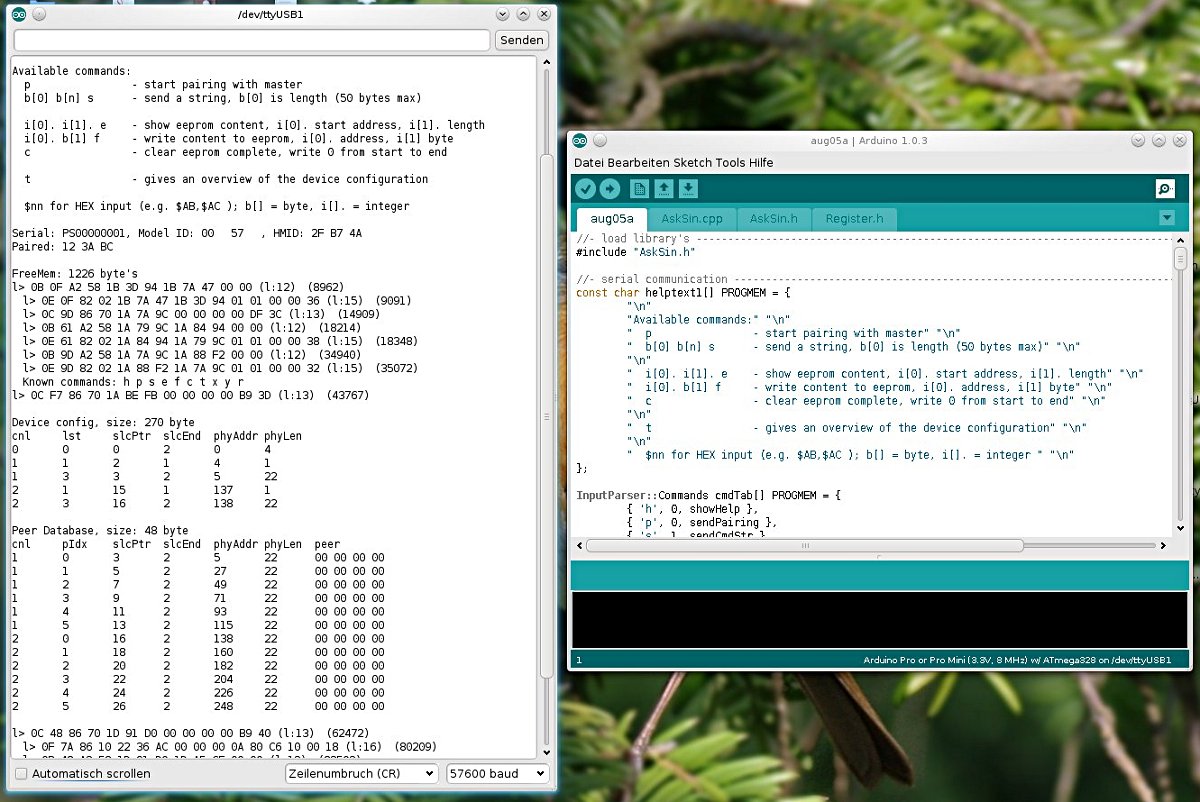The width and height of the screenshot is (1200, 802).
Task: Click the Arduino logo in the aug05a title bar
Action: pos(581,140)
